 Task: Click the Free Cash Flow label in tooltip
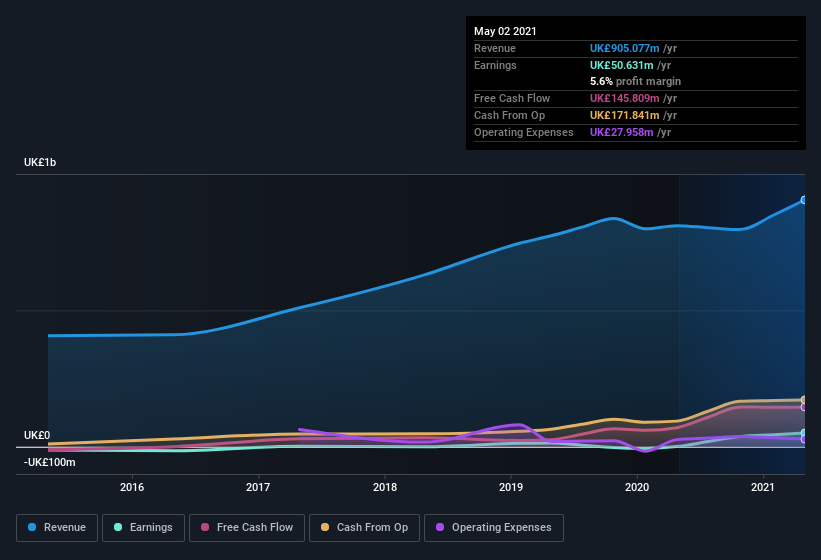pyautogui.click(x=512, y=98)
